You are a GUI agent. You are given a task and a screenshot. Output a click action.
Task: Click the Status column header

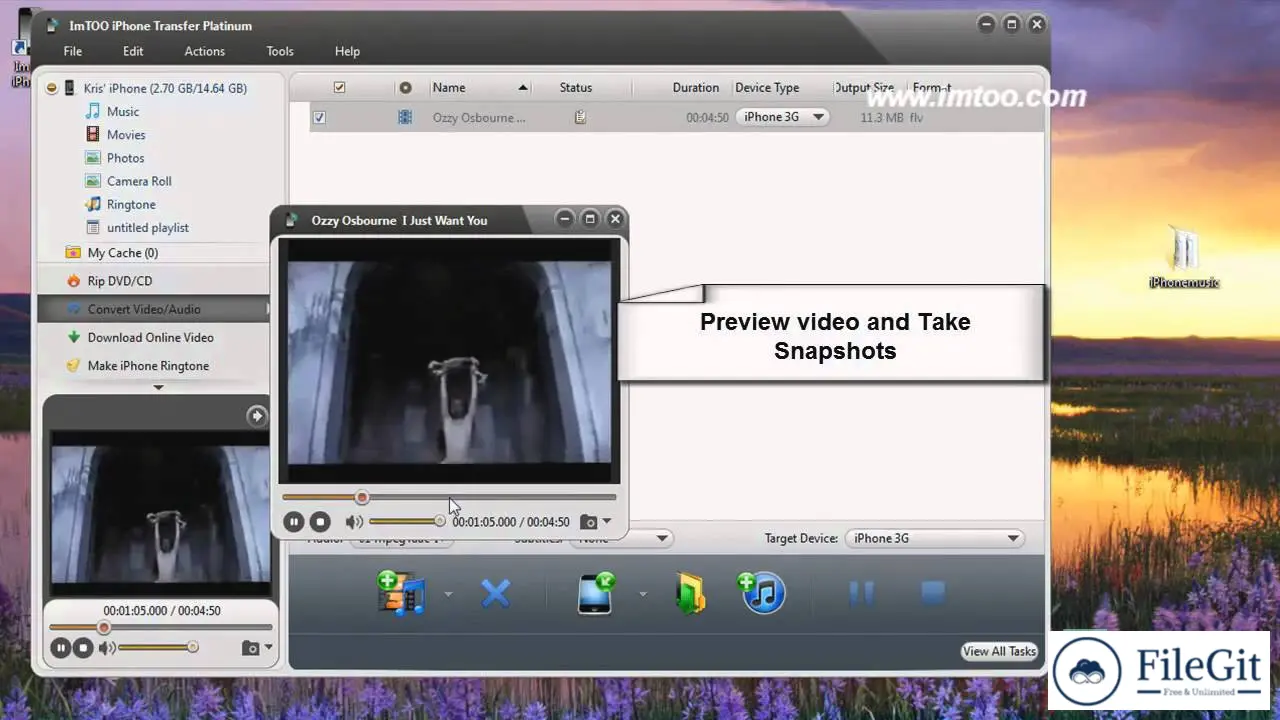(576, 87)
